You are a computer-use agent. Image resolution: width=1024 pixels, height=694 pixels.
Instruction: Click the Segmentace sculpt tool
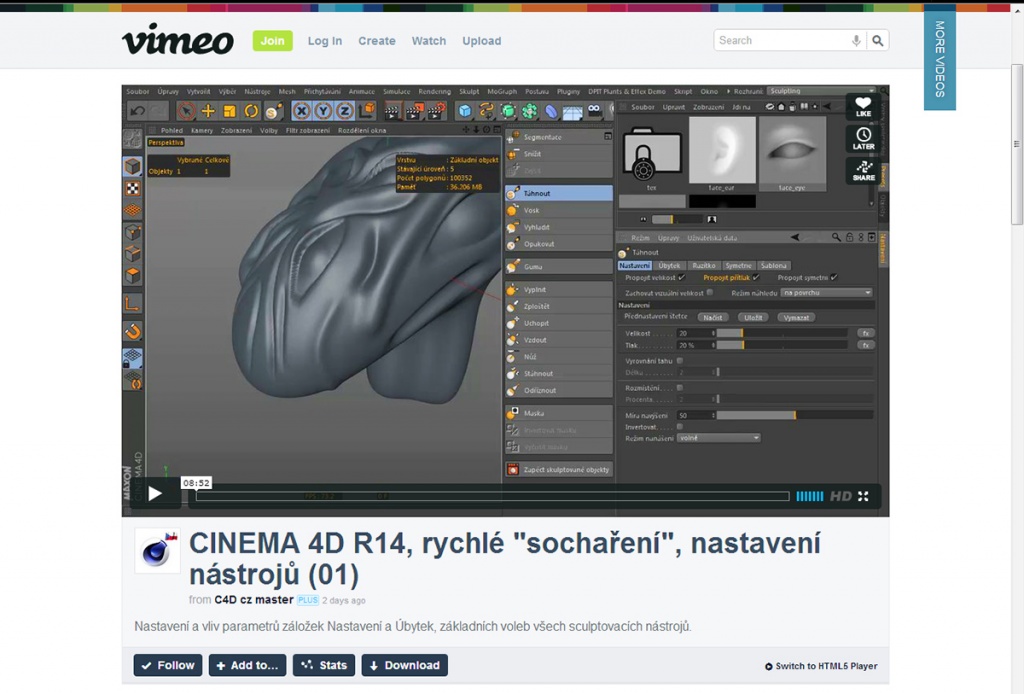(x=559, y=137)
